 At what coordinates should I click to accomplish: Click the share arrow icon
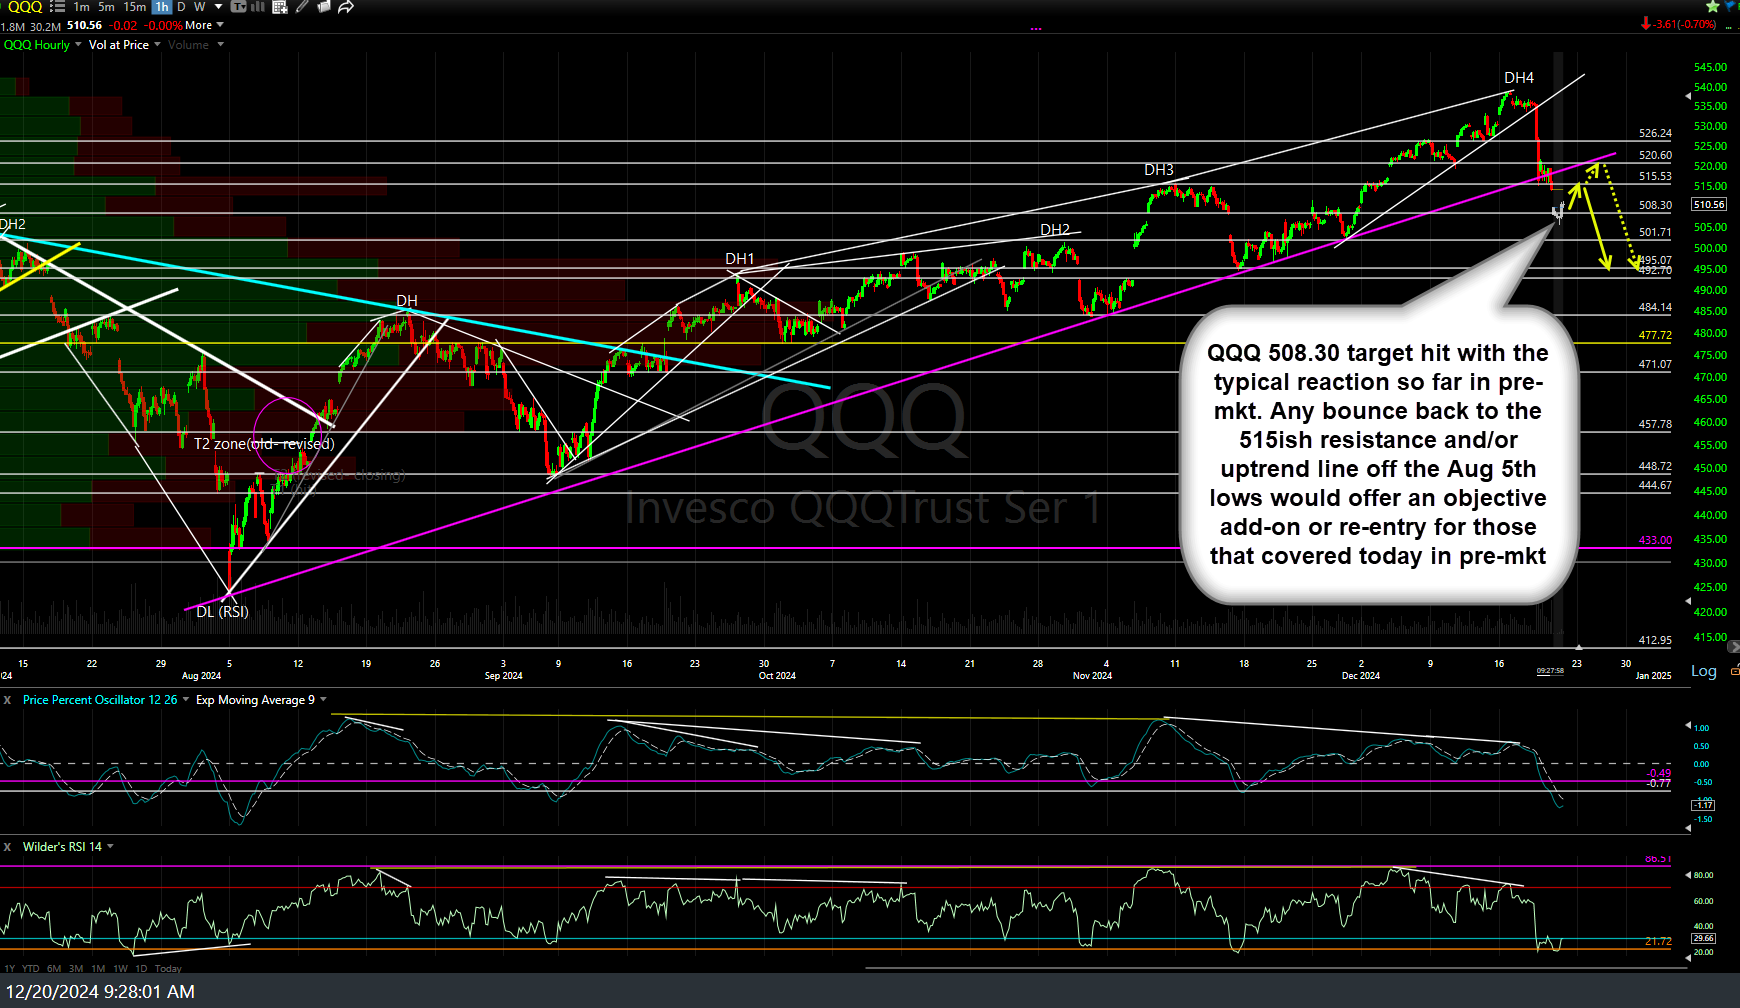point(346,7)
